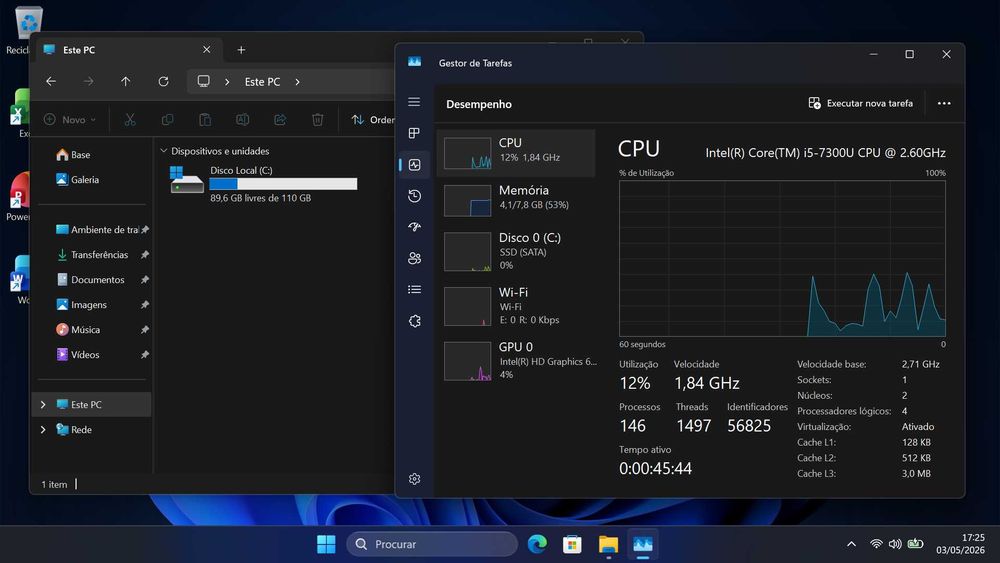The image size is (1000, 563).
Task: Open Task Manager settings gear
Action: pos(414,479)
